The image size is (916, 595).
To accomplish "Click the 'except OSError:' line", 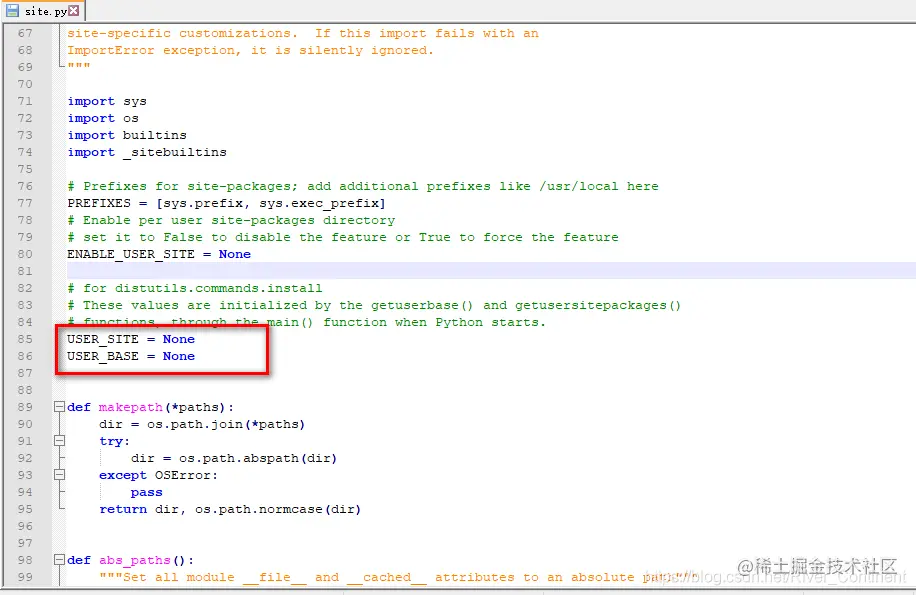I will [x=158, y=475].
